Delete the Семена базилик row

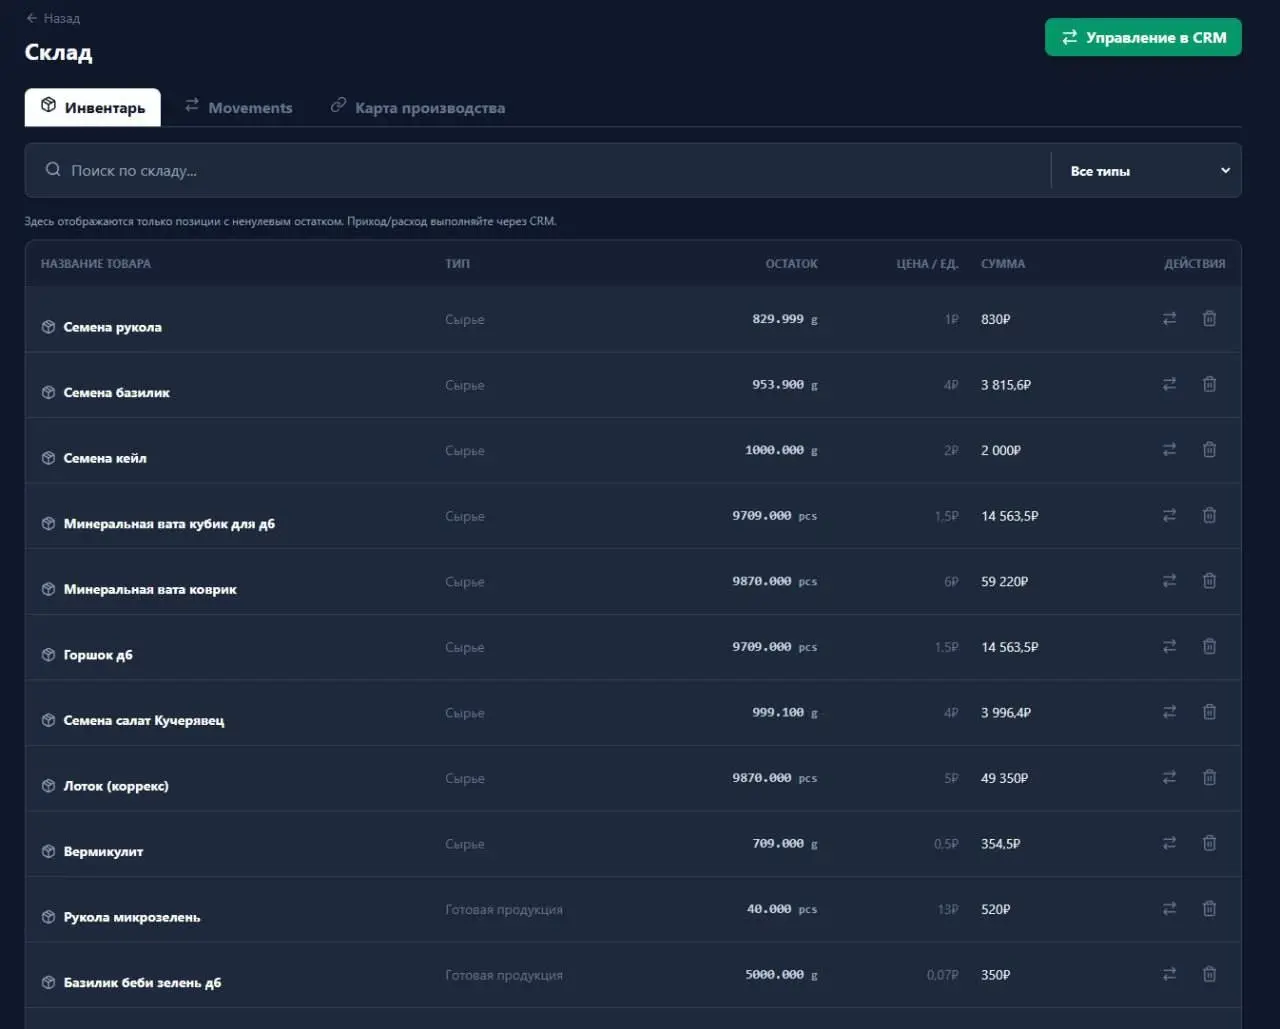pos(1209,384)
